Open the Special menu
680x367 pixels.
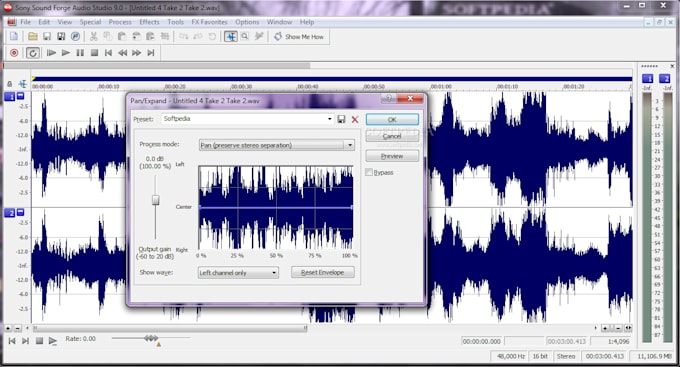[90, 22]
